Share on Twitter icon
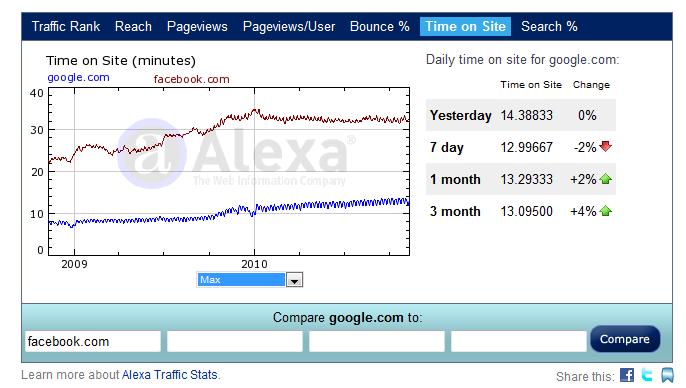 (647, 375)
